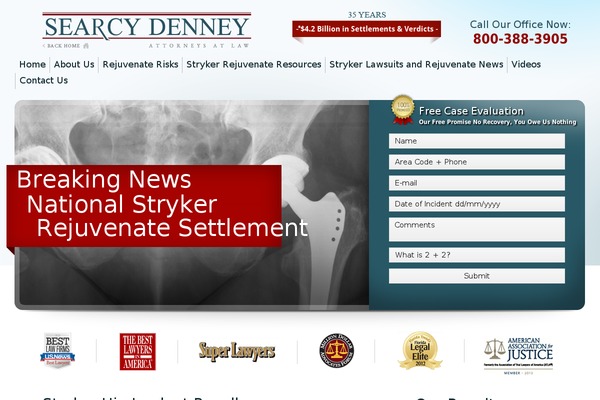
Task: Open Stryker Rejuvenate Resources
Action: (x=254, y=64)
